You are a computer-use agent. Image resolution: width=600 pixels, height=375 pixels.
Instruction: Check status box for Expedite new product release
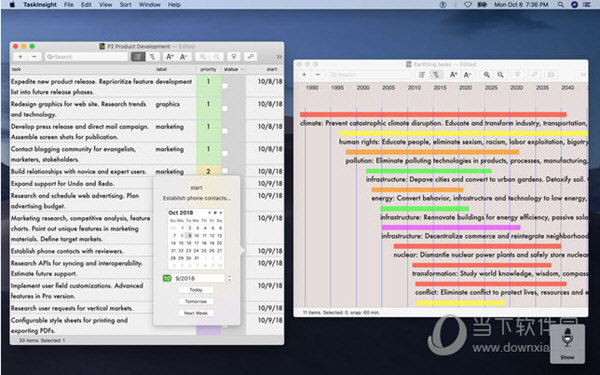tap(225, 86)
